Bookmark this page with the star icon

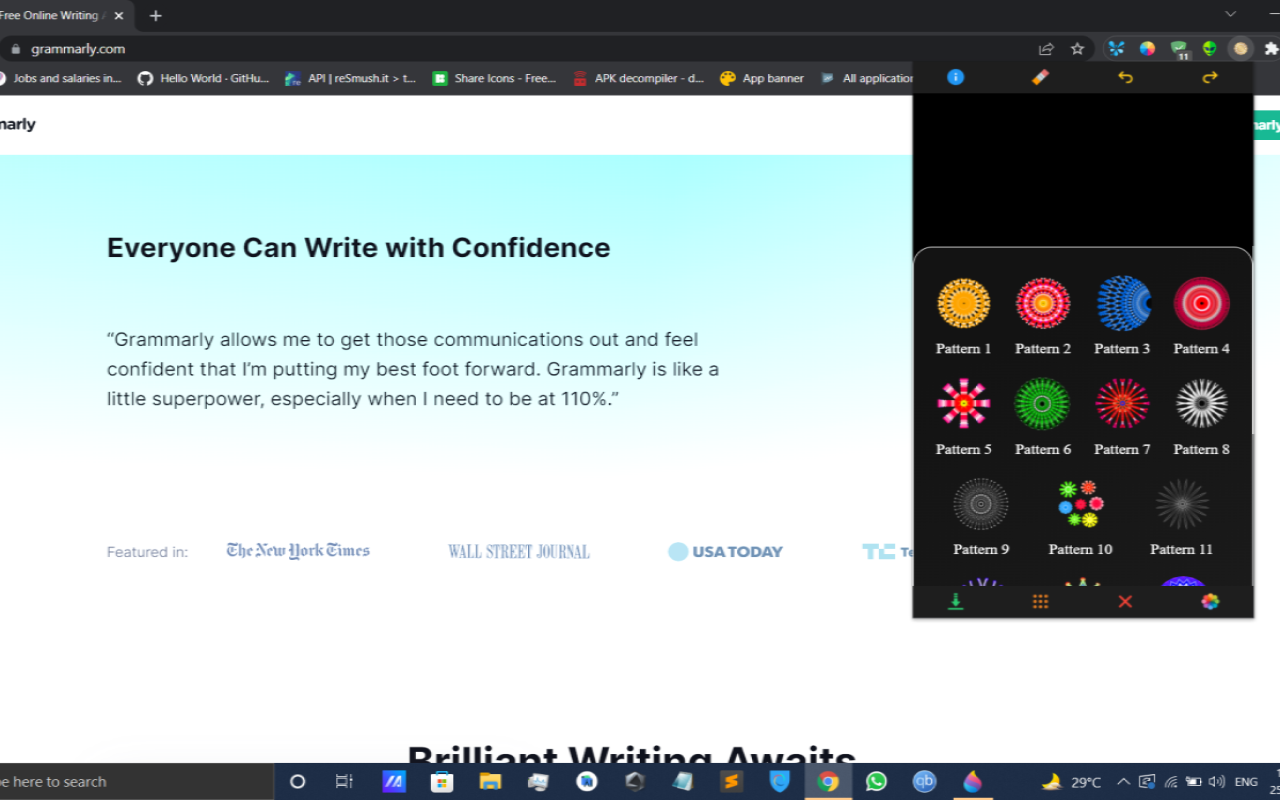pyautogui.click(x=1077, y=48)
